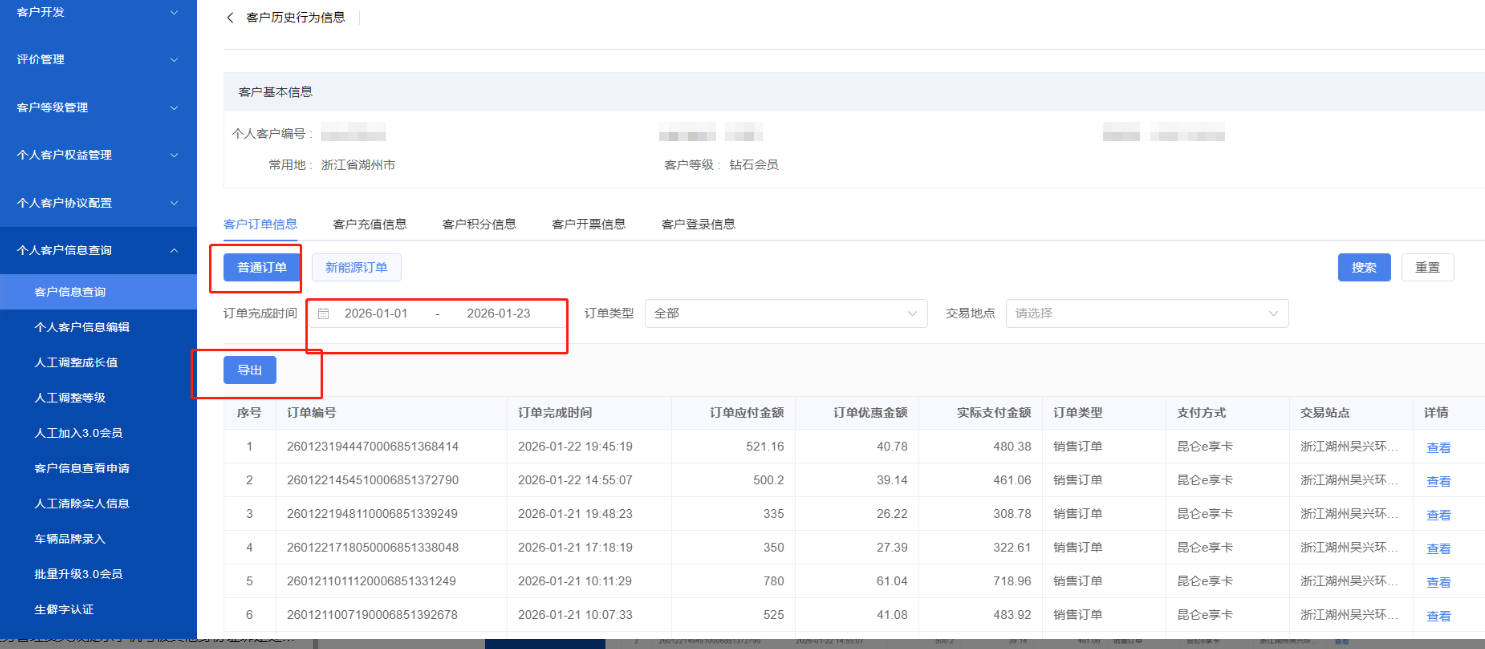This screenshot has height=649, width=1485.
Task: Select the 新能源订单 order type button
Action: point(356,267)
